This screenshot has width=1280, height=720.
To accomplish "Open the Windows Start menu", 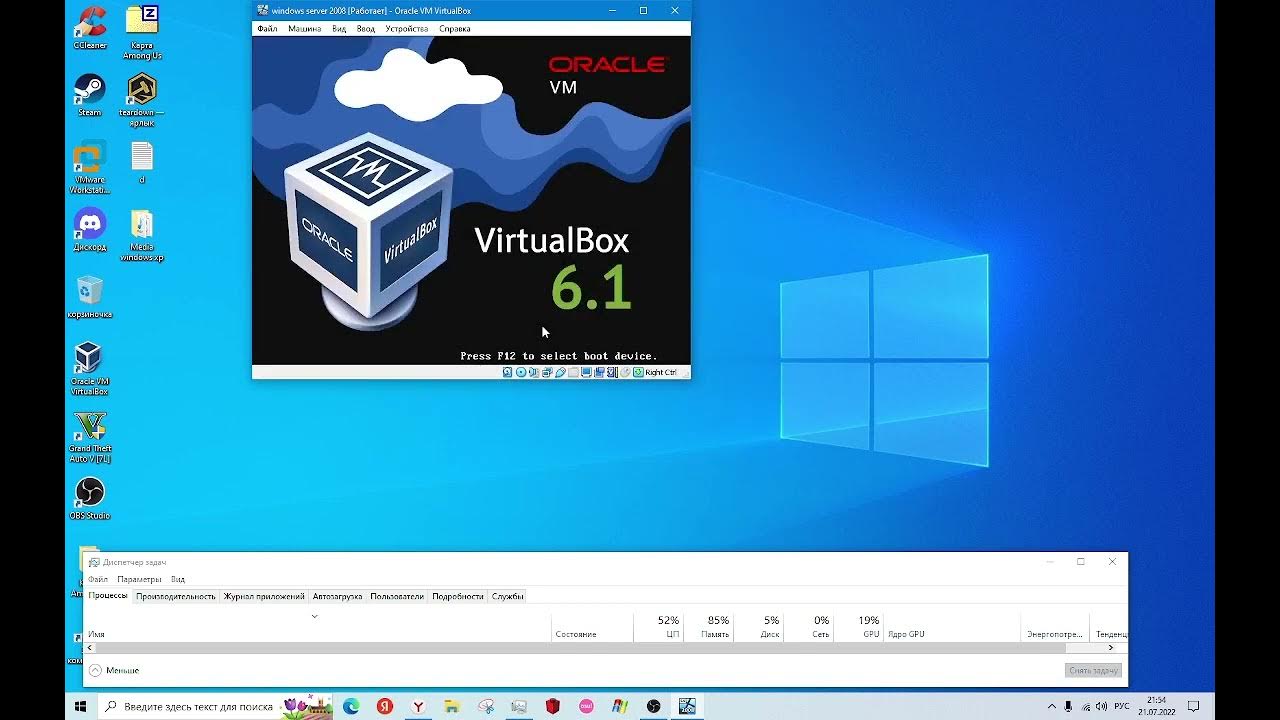I will tap(82, 706).
